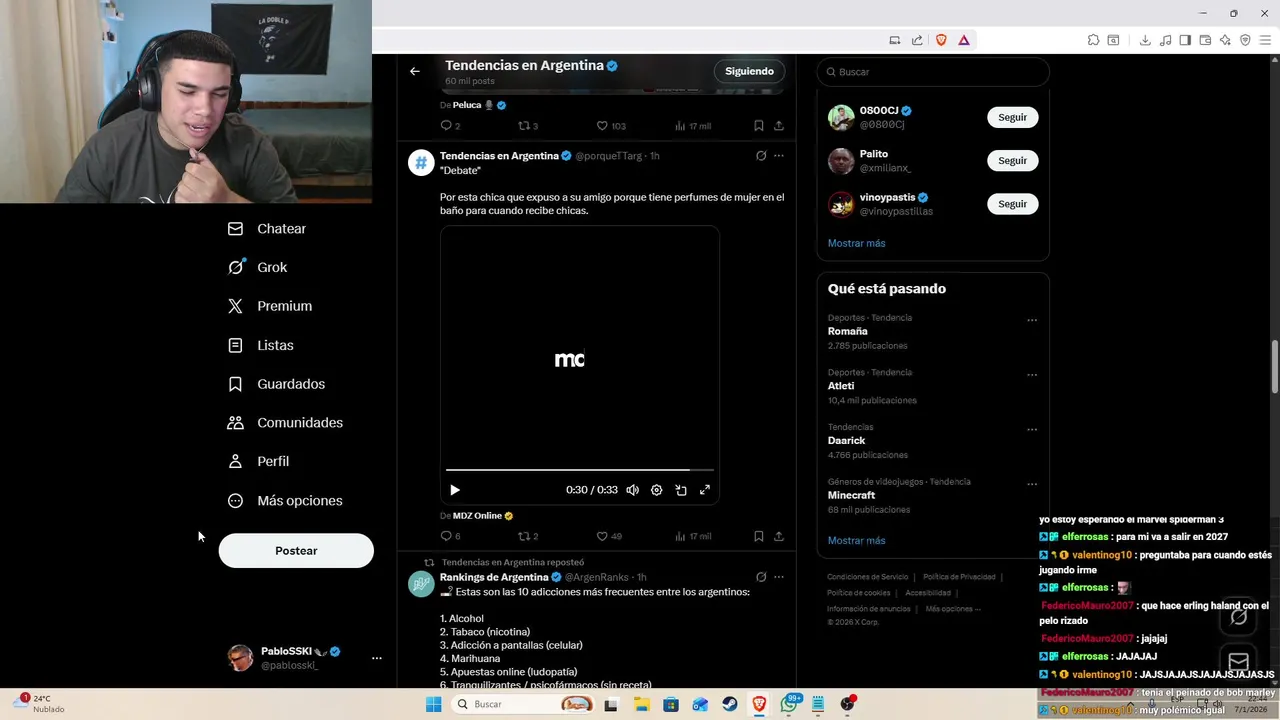The width and height of the screenshot is (1280, 720).
Task: Bookmark the Peluca tweet
Action: (x=759, y=126)
